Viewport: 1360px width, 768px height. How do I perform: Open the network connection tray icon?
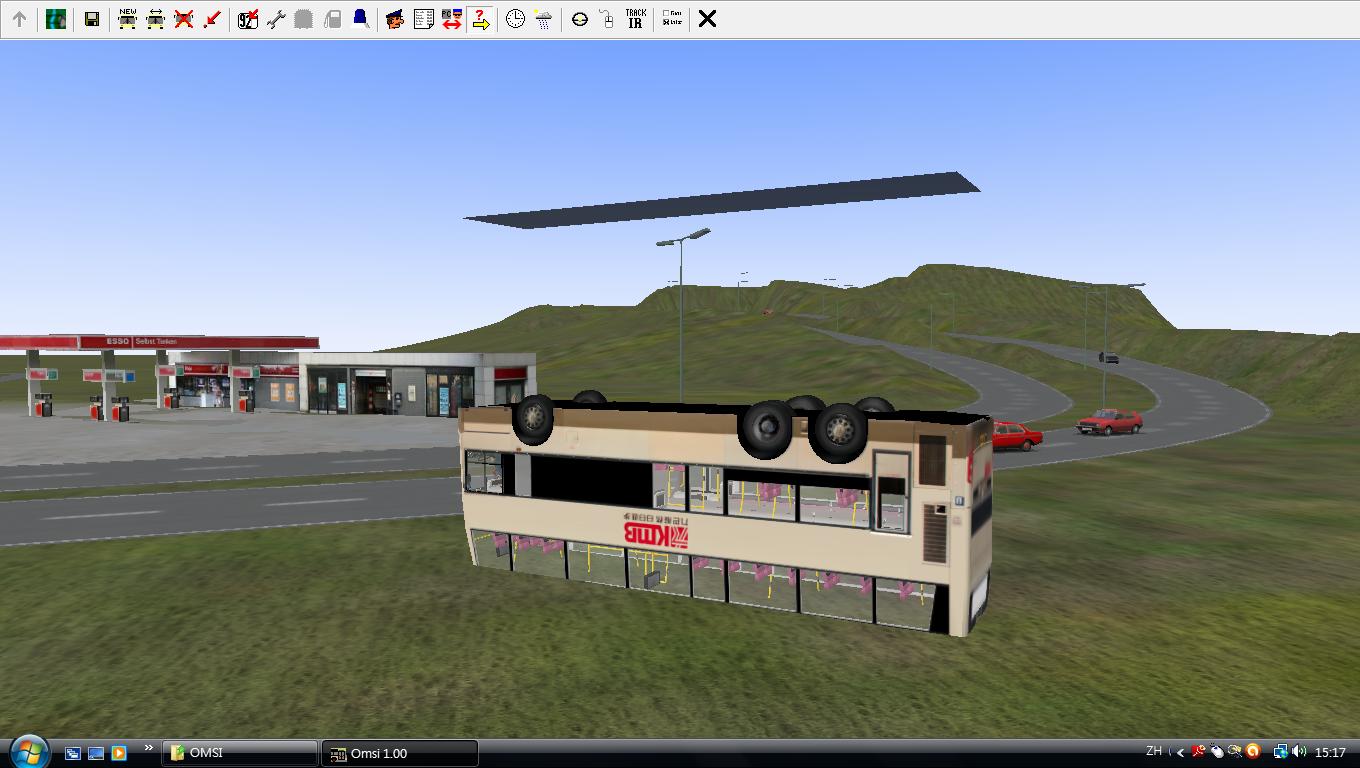pos(1280,752)
